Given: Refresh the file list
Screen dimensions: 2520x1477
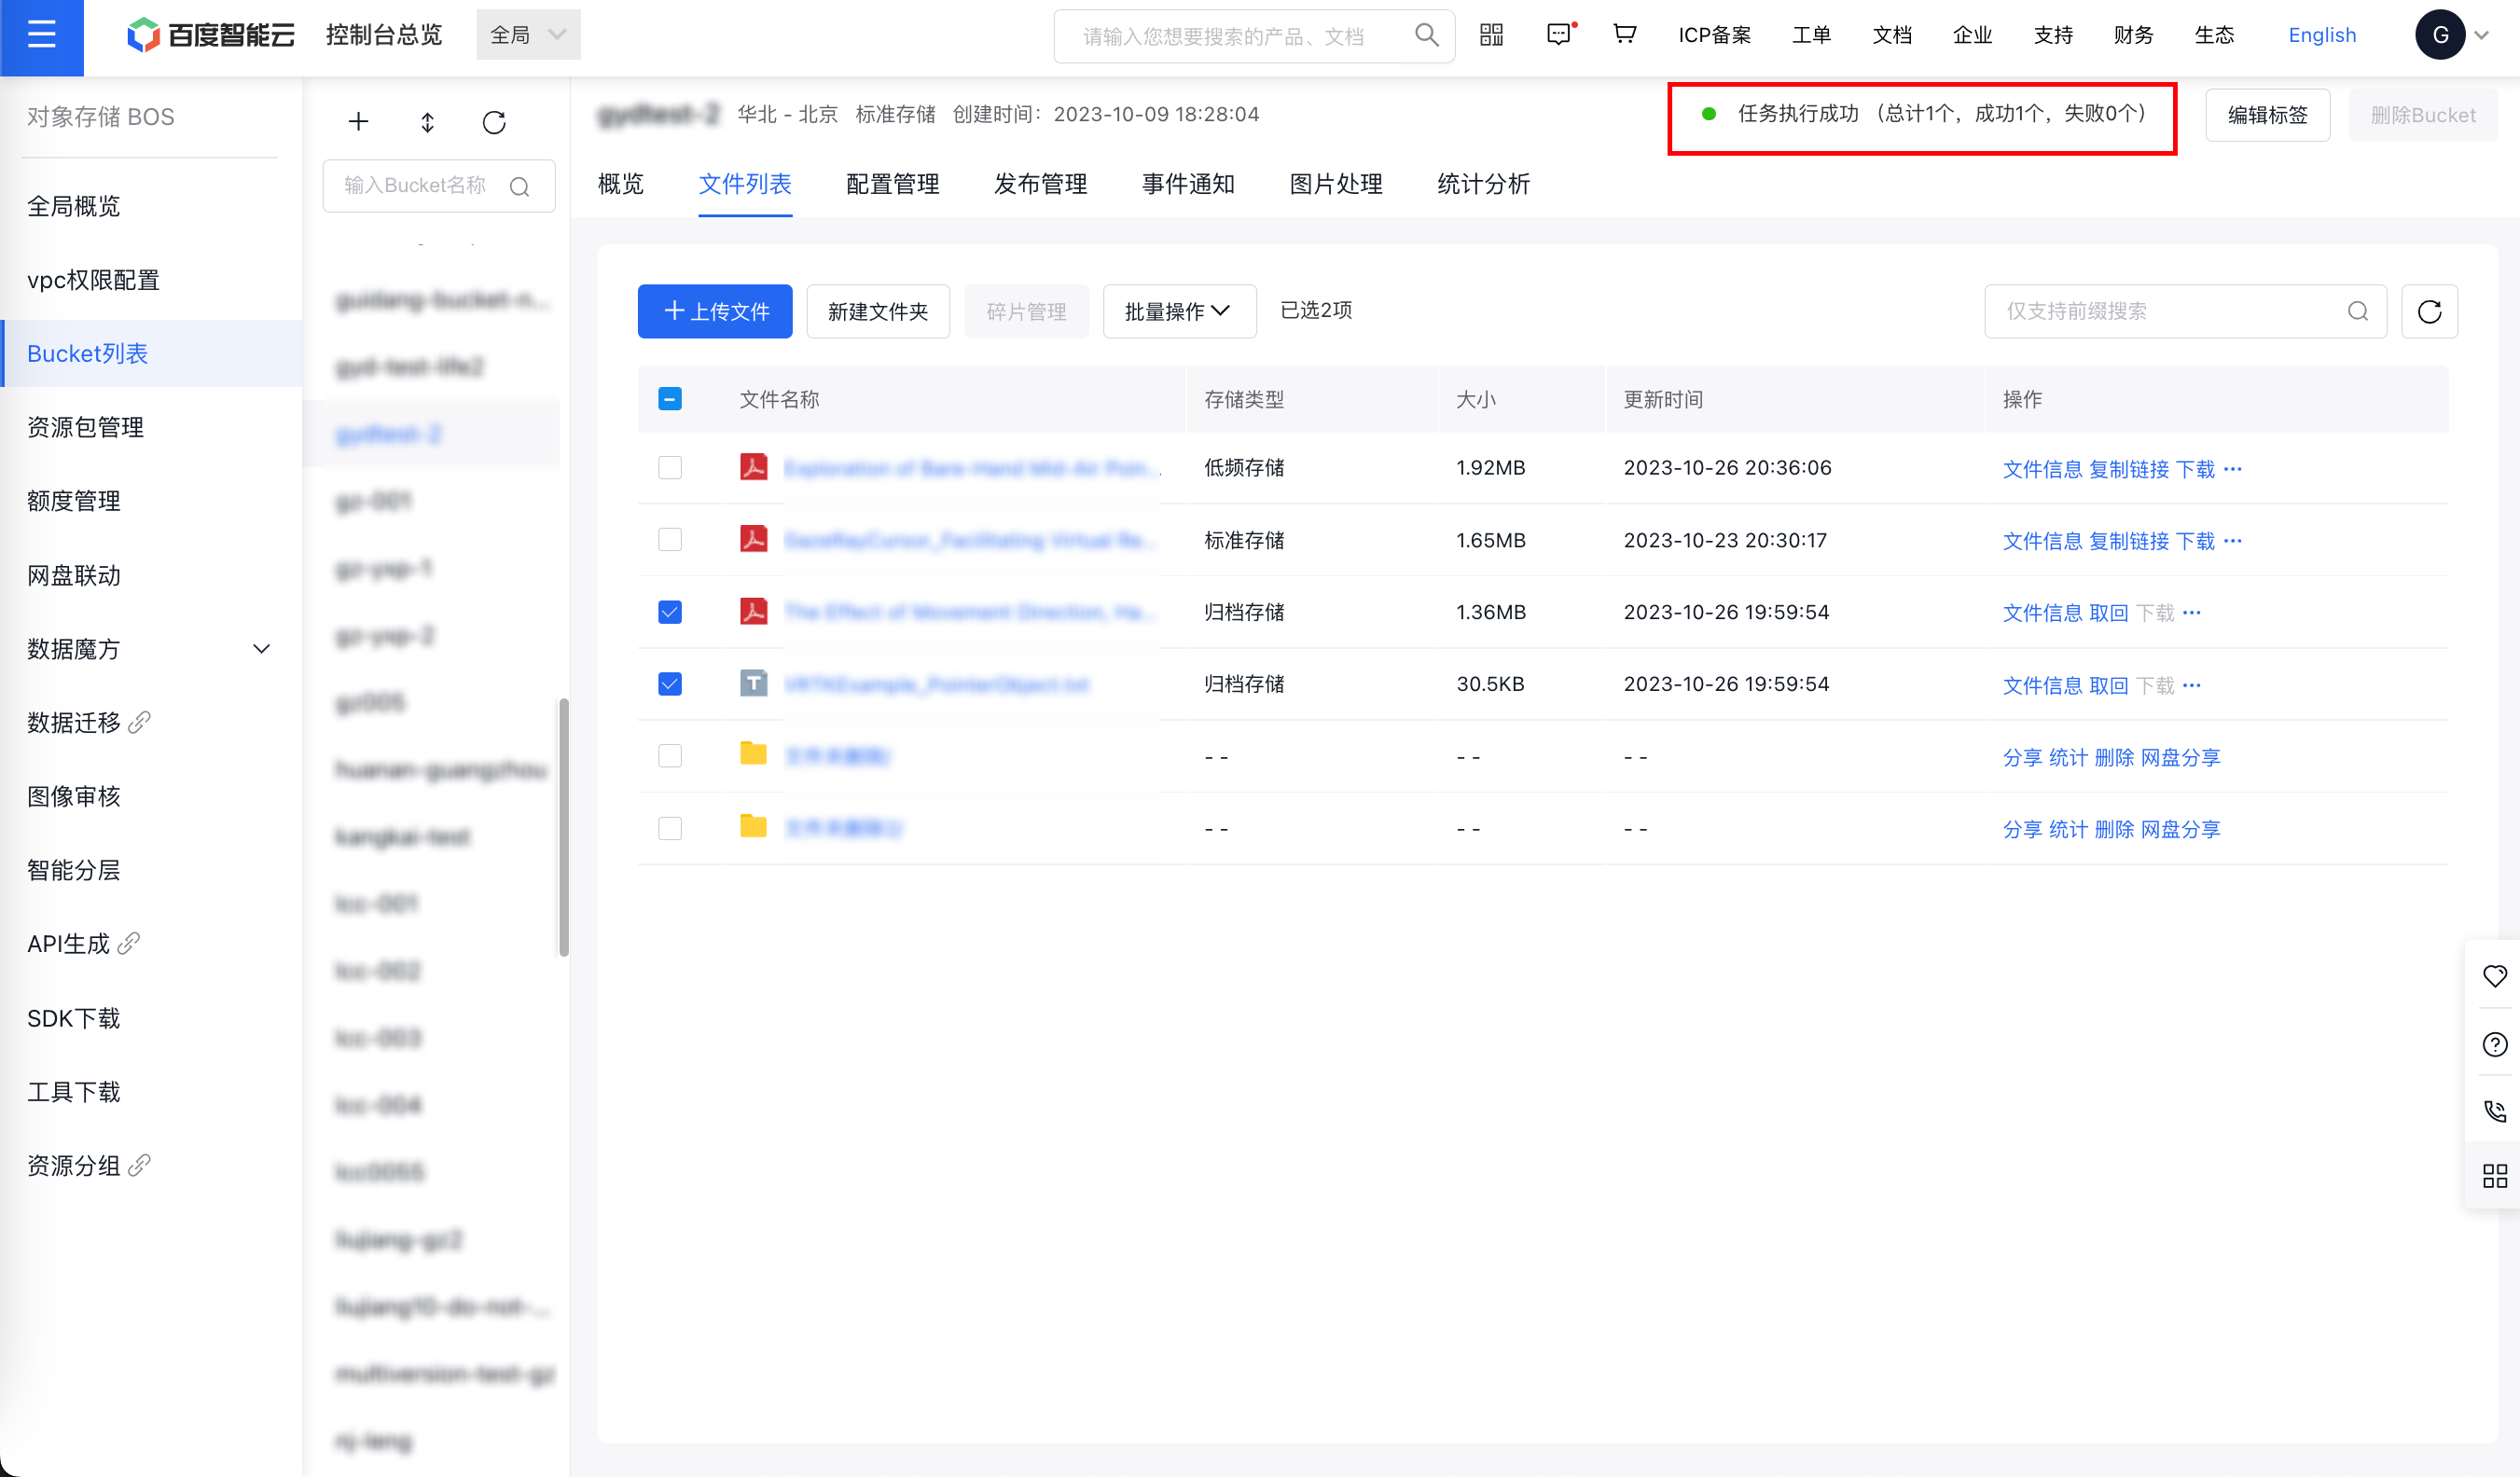Looking at the screenshot, I should (2429, 311).
